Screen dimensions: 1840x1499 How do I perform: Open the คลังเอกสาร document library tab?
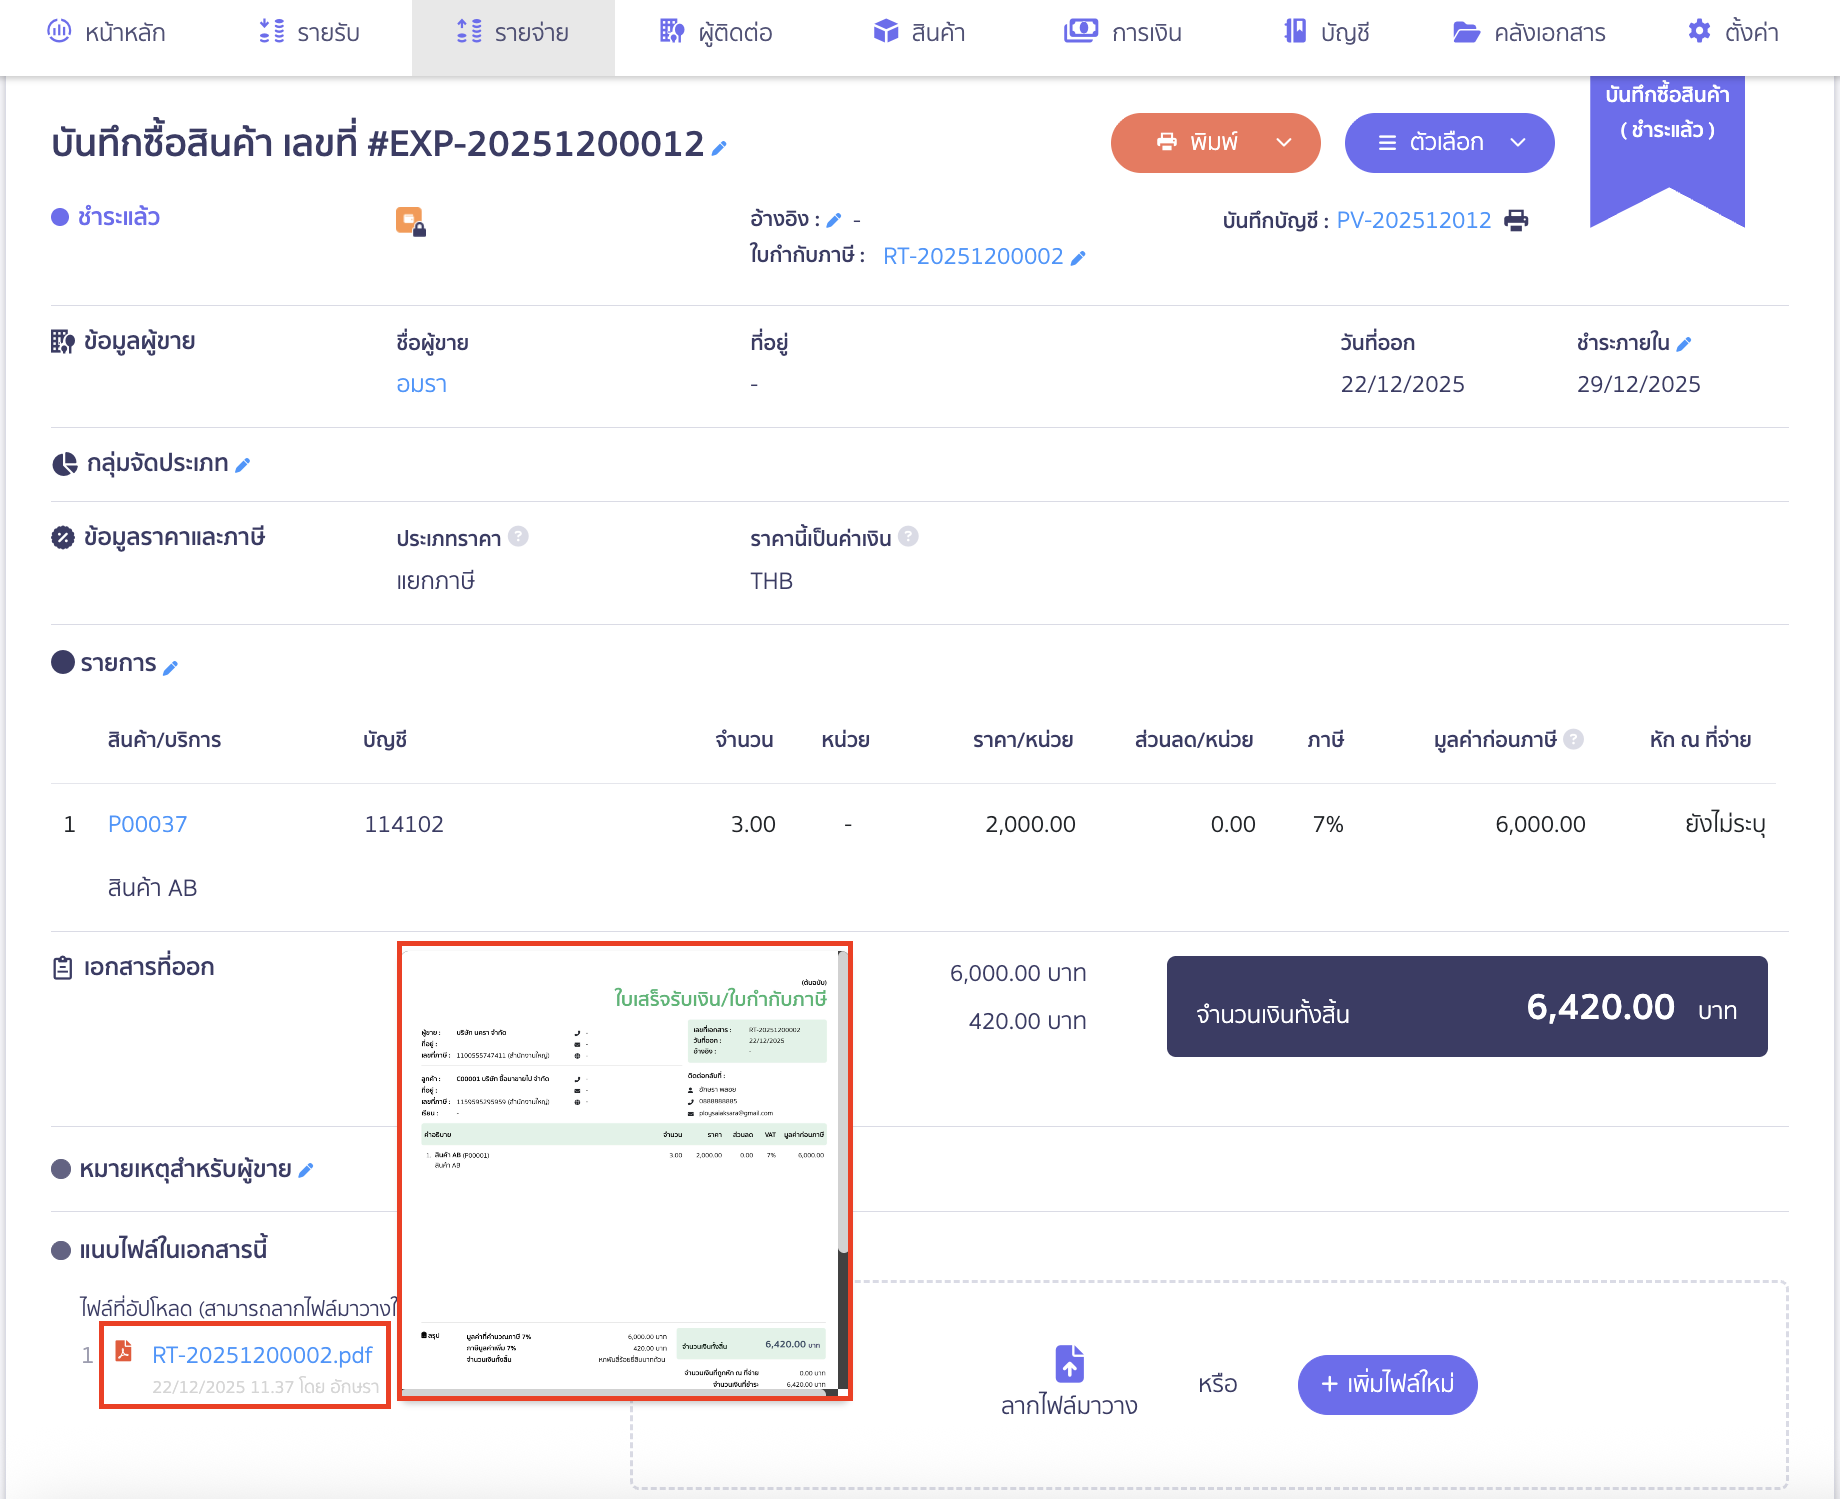1528,33
